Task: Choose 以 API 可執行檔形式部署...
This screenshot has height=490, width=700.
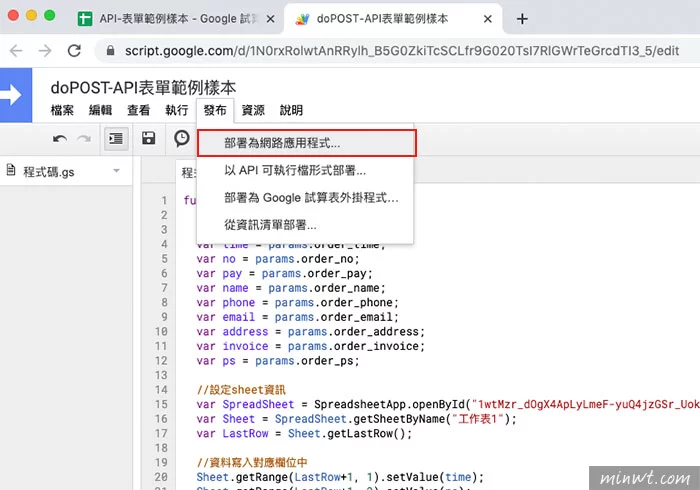Action: click(305, 170)
